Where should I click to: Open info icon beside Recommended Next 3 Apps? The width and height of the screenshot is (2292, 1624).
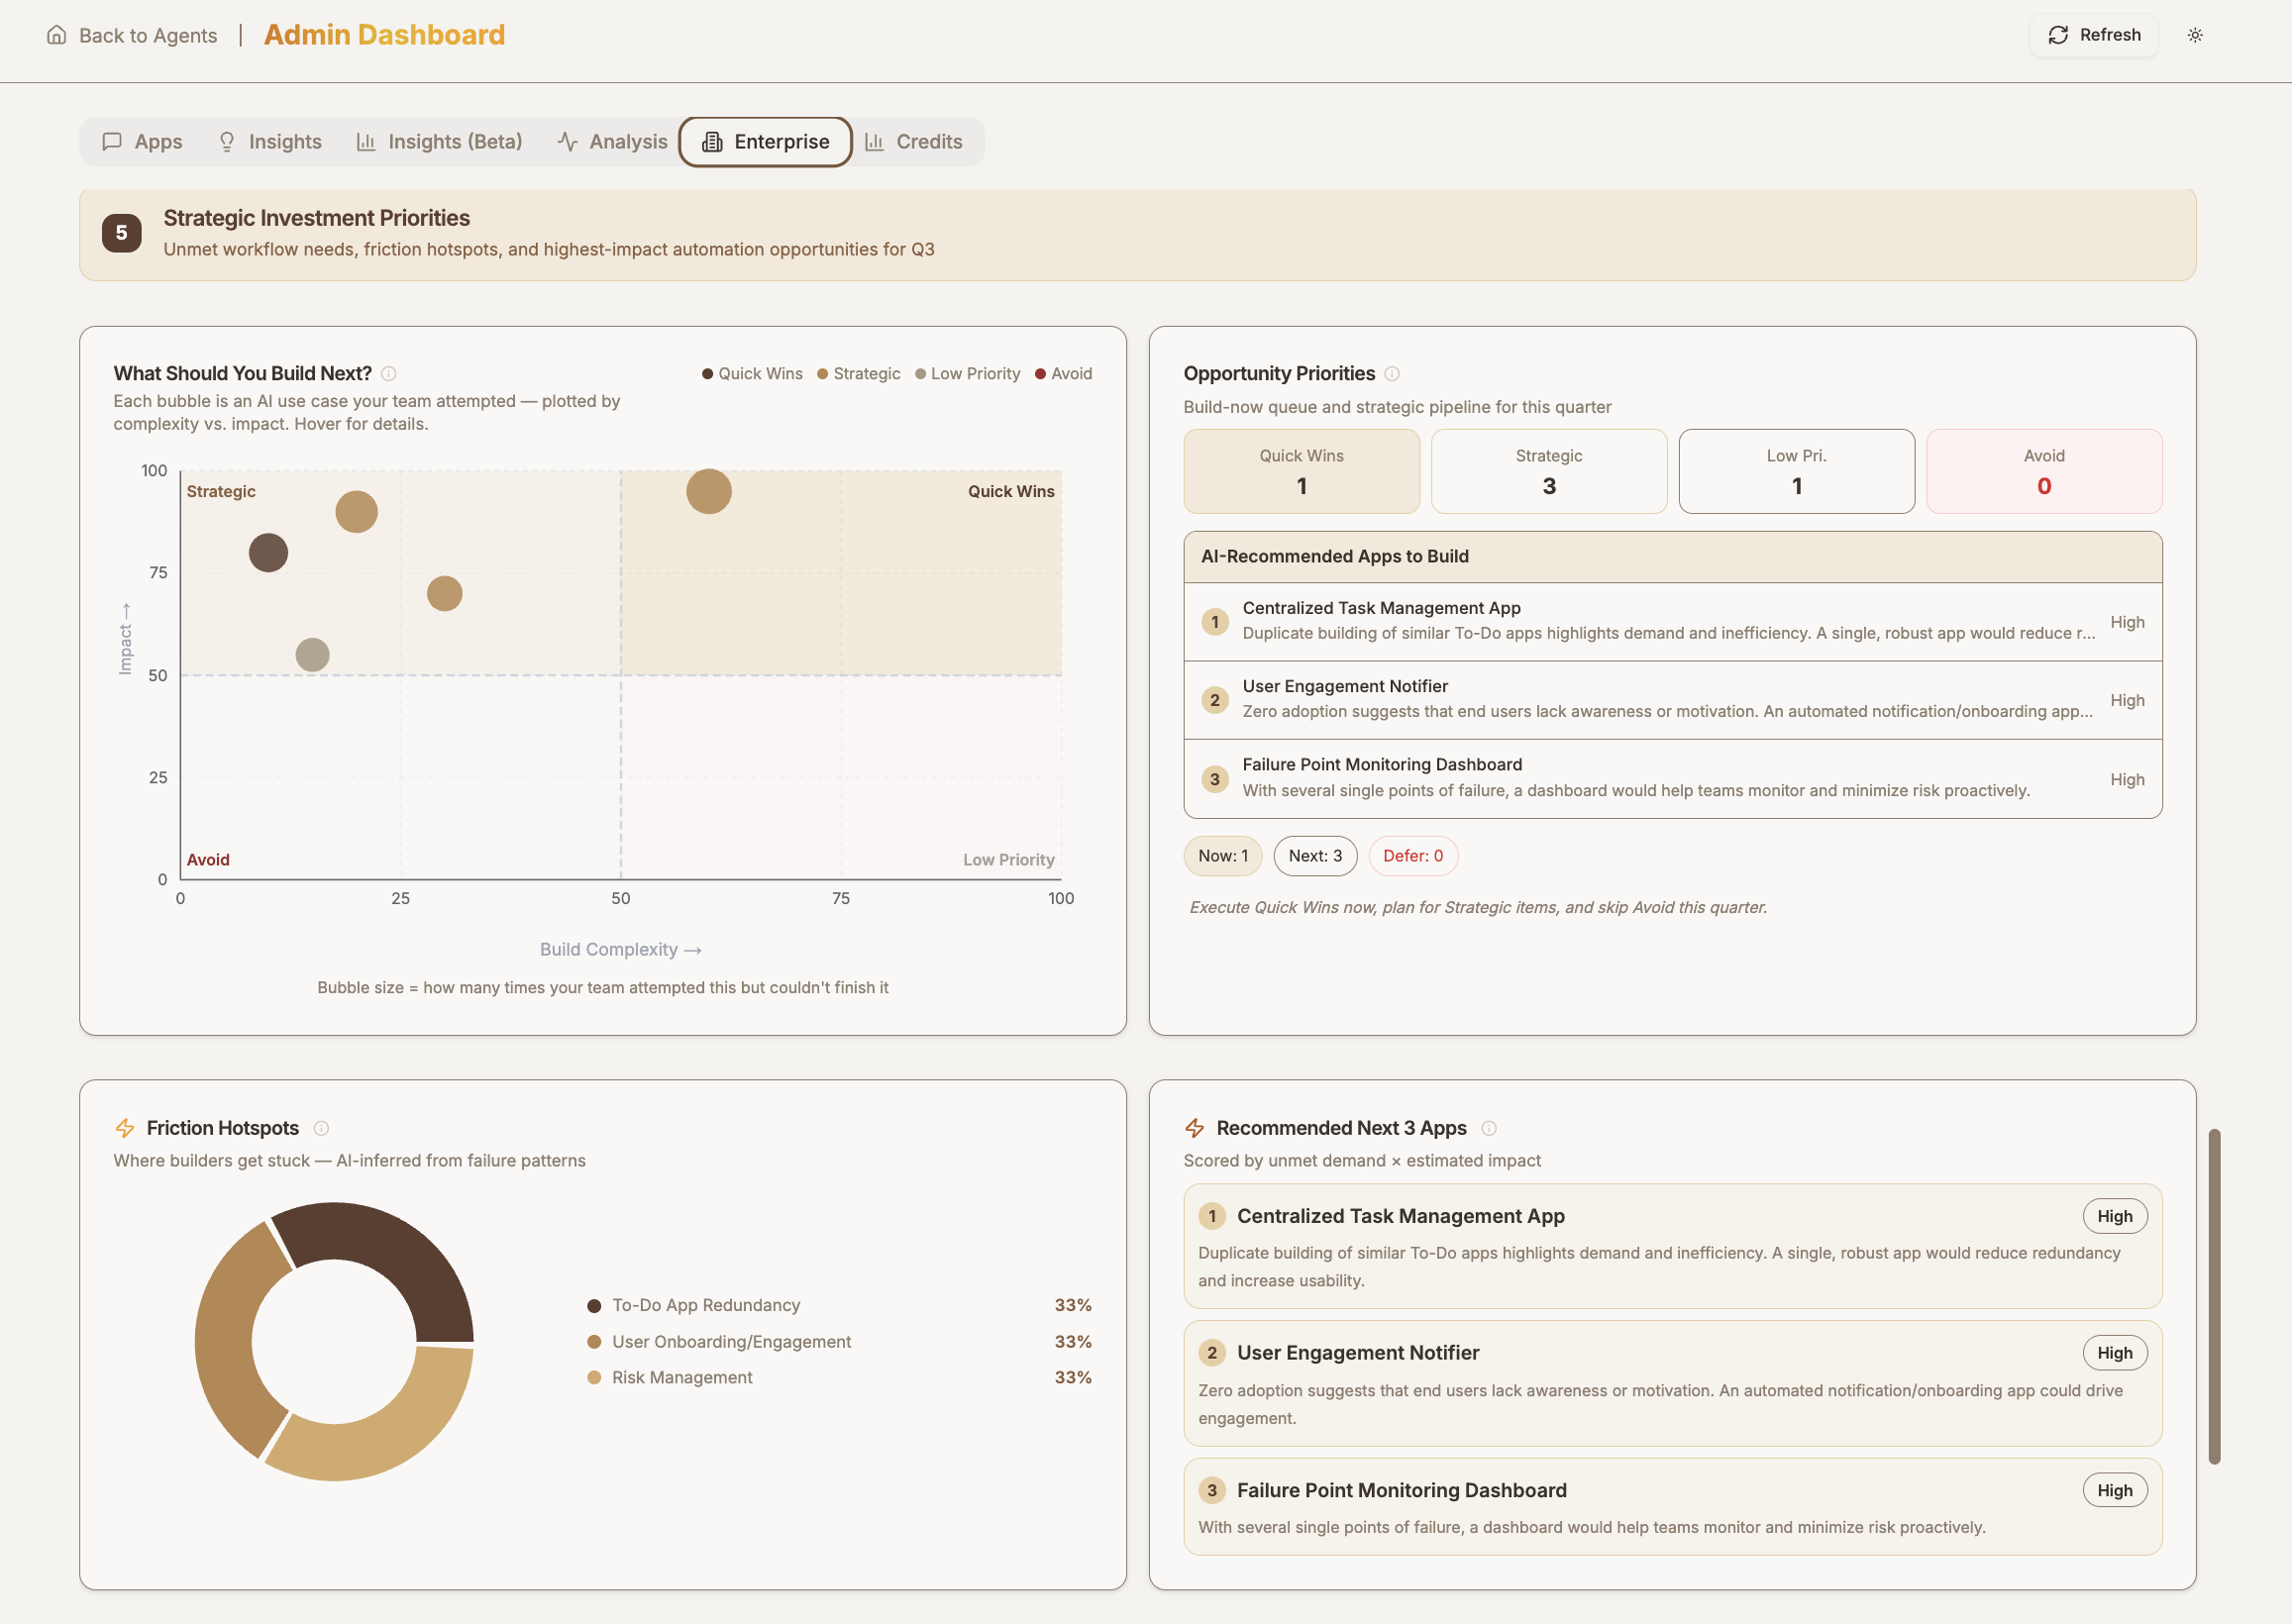[1489, 1128]
